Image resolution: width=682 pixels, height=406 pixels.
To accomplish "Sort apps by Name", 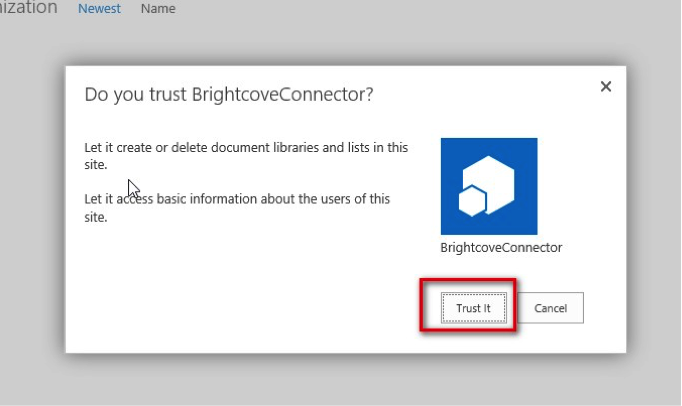I will coord(158,9).
